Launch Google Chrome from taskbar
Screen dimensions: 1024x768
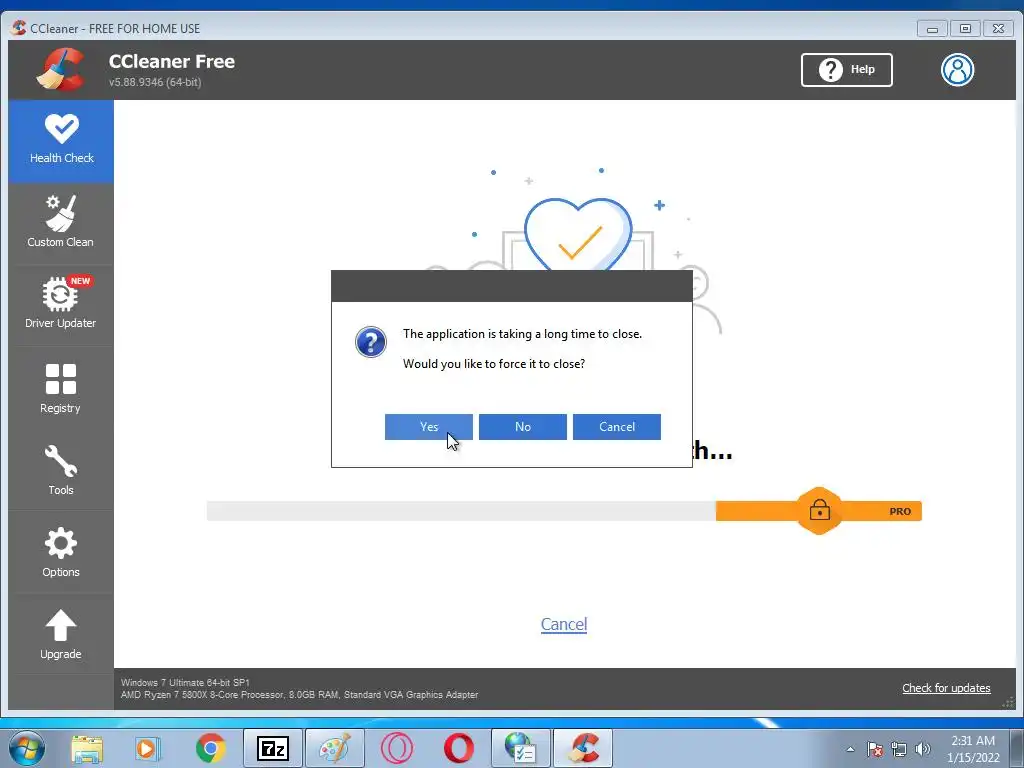point(210,748)
